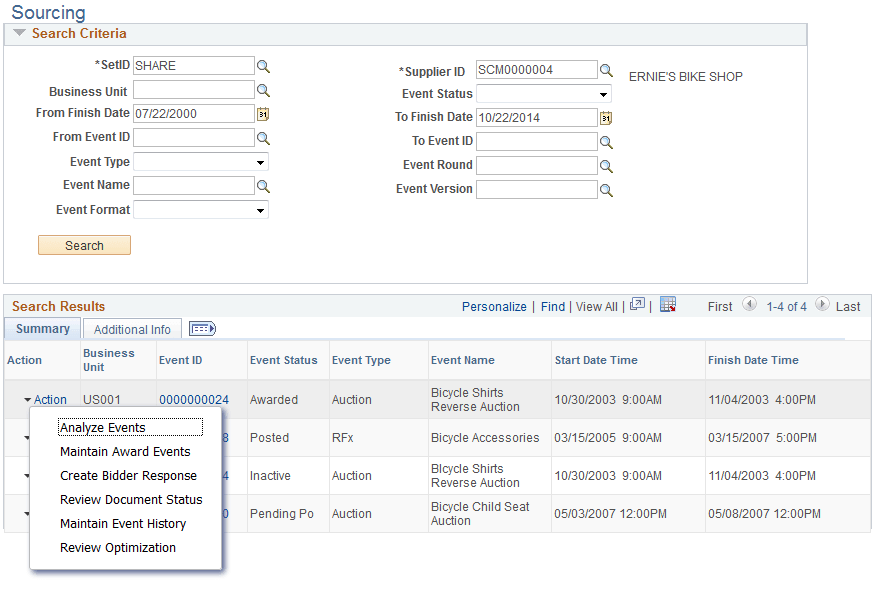
Task: Open the Event Name lookup magnifier
Action: click(x=263, y=185)
